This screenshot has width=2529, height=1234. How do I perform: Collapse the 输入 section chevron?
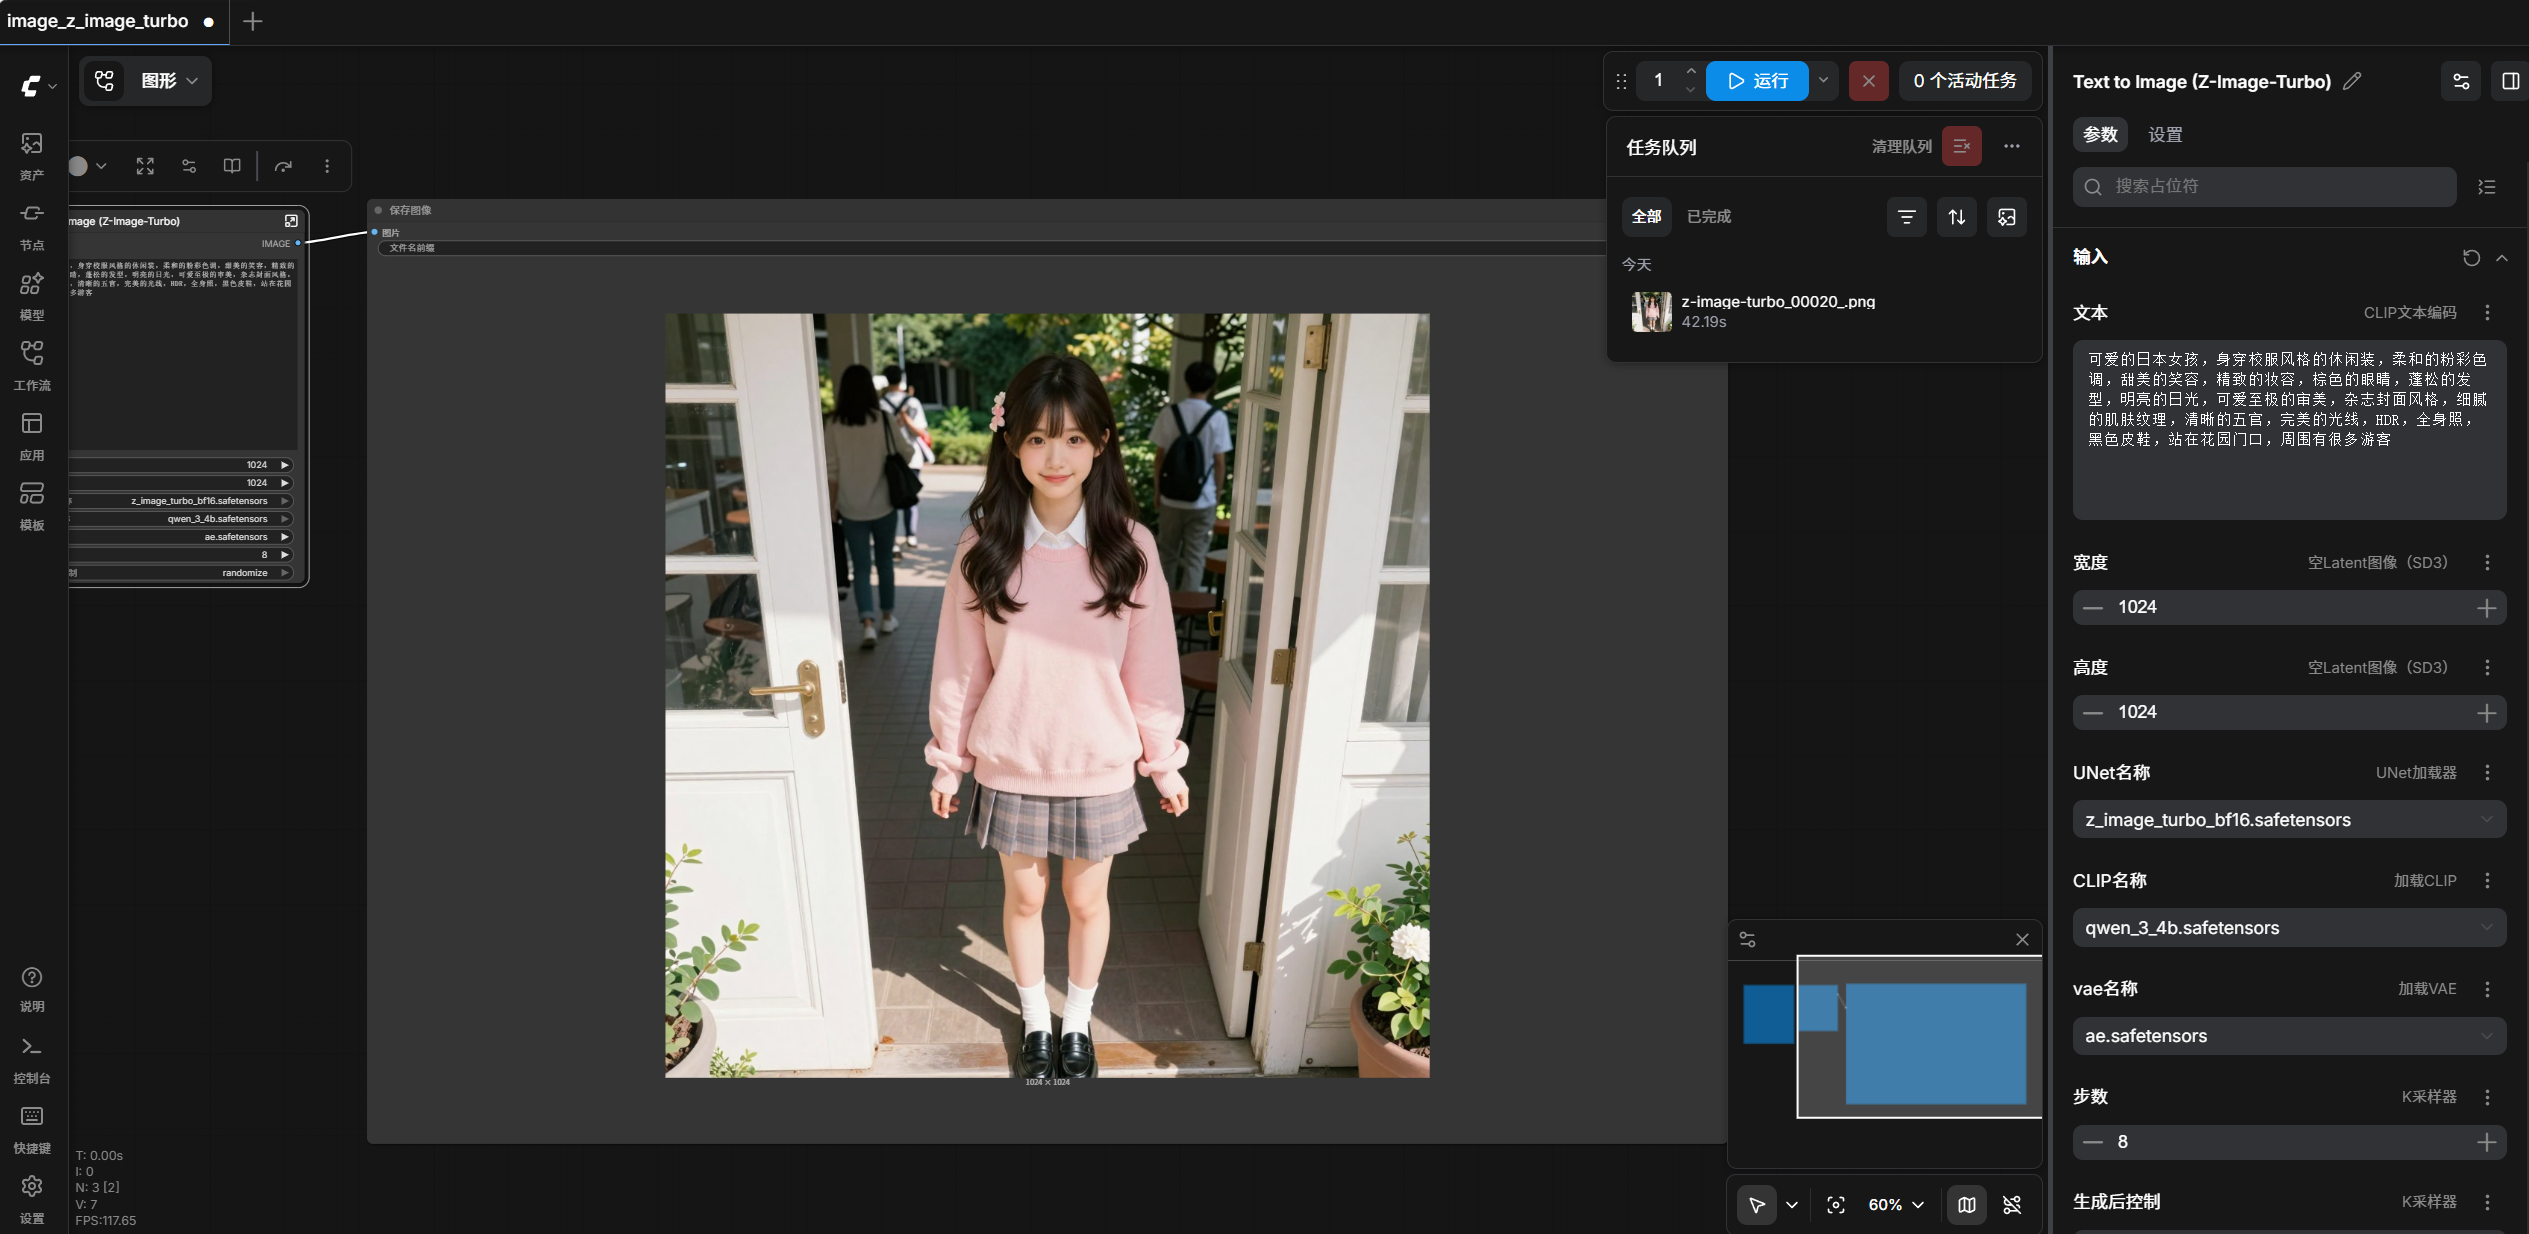(x=2502, y=258)
